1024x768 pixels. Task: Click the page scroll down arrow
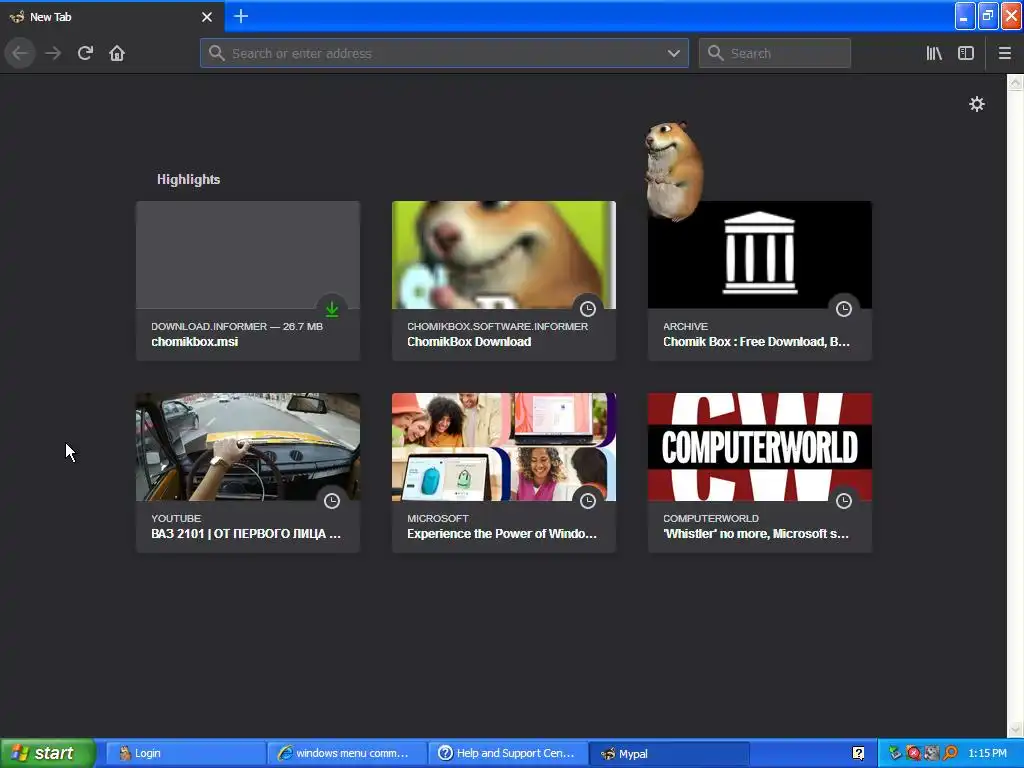[x=1015, y=729]
